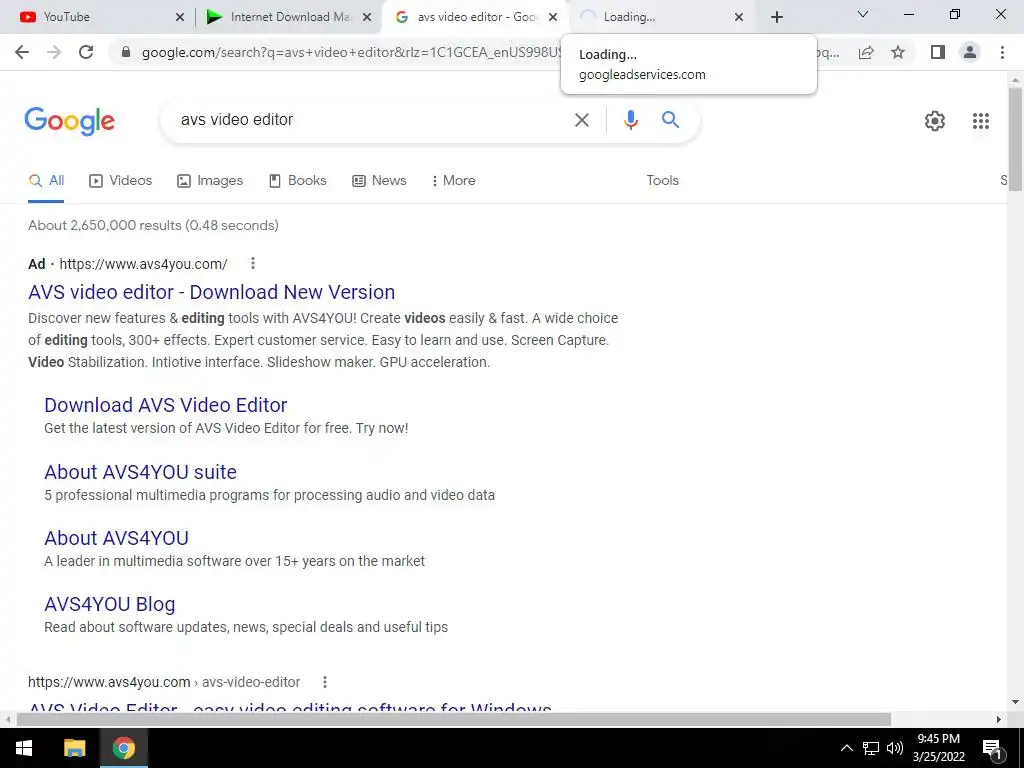
Task: Open volume control tray icon
Action: (x=895, y=748)
